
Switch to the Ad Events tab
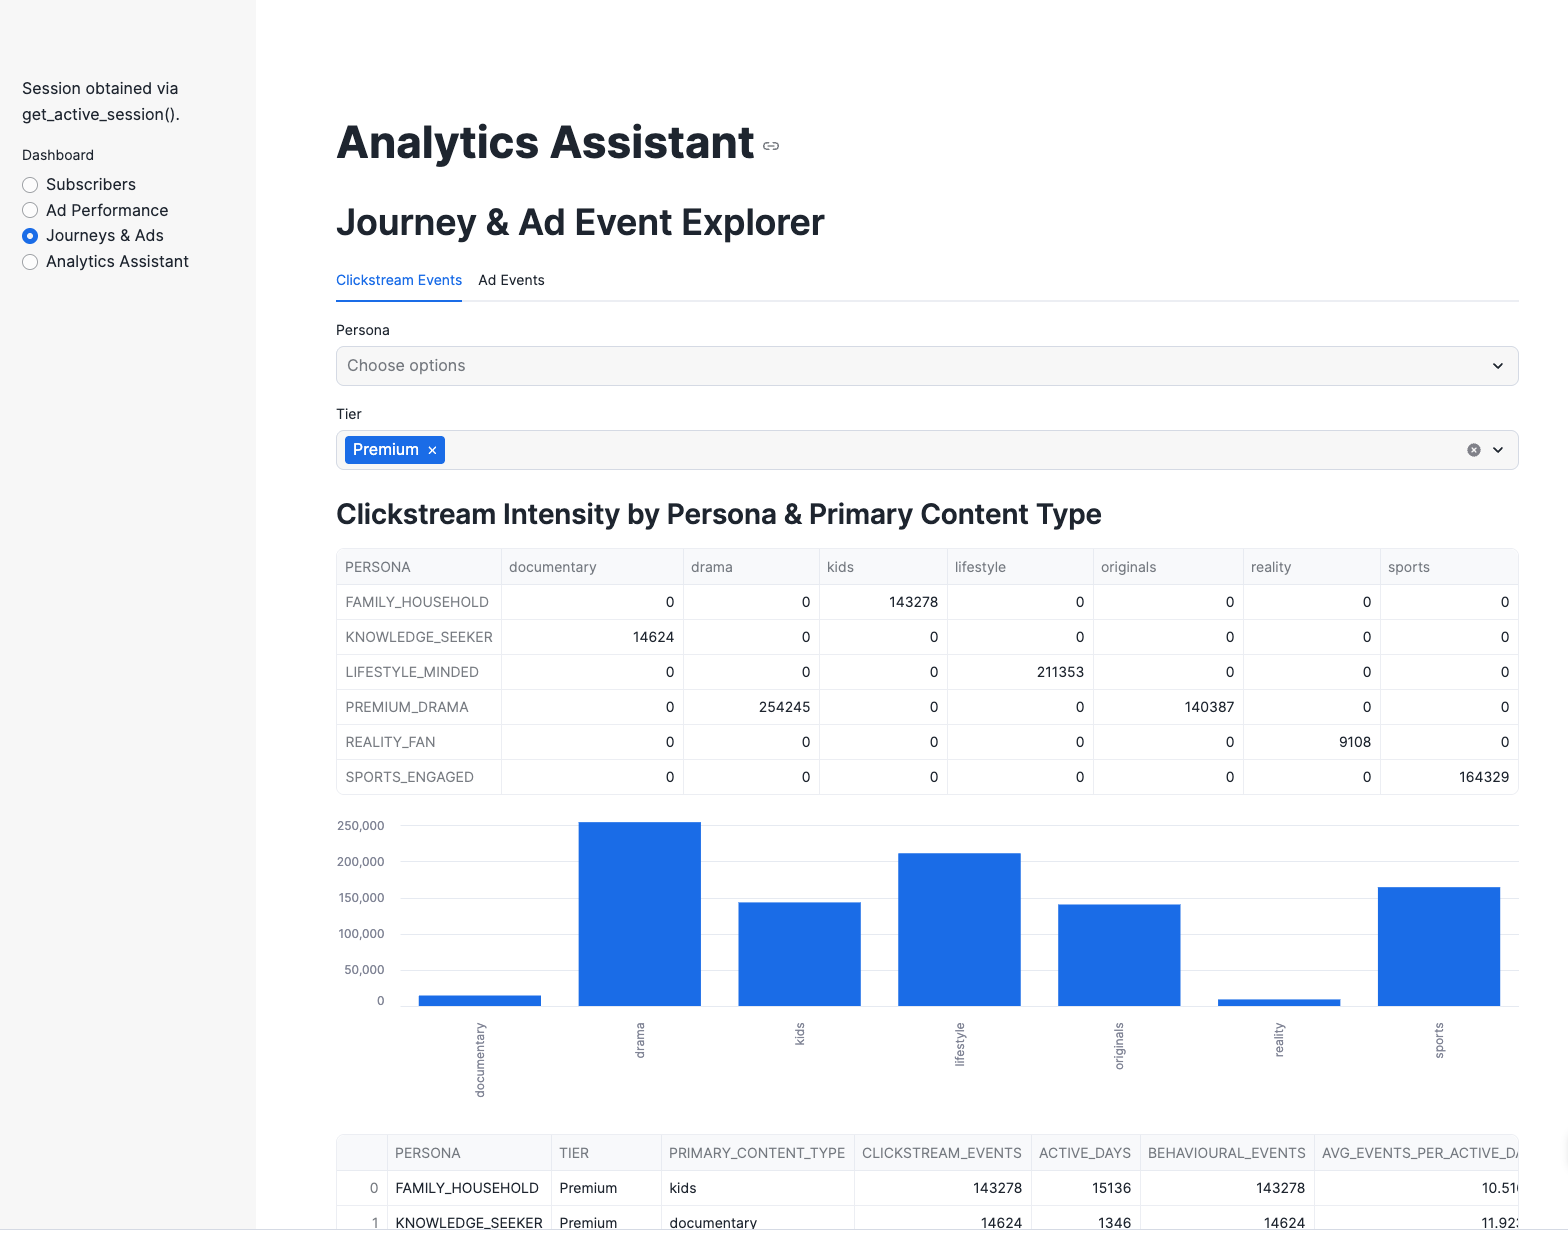511,281
